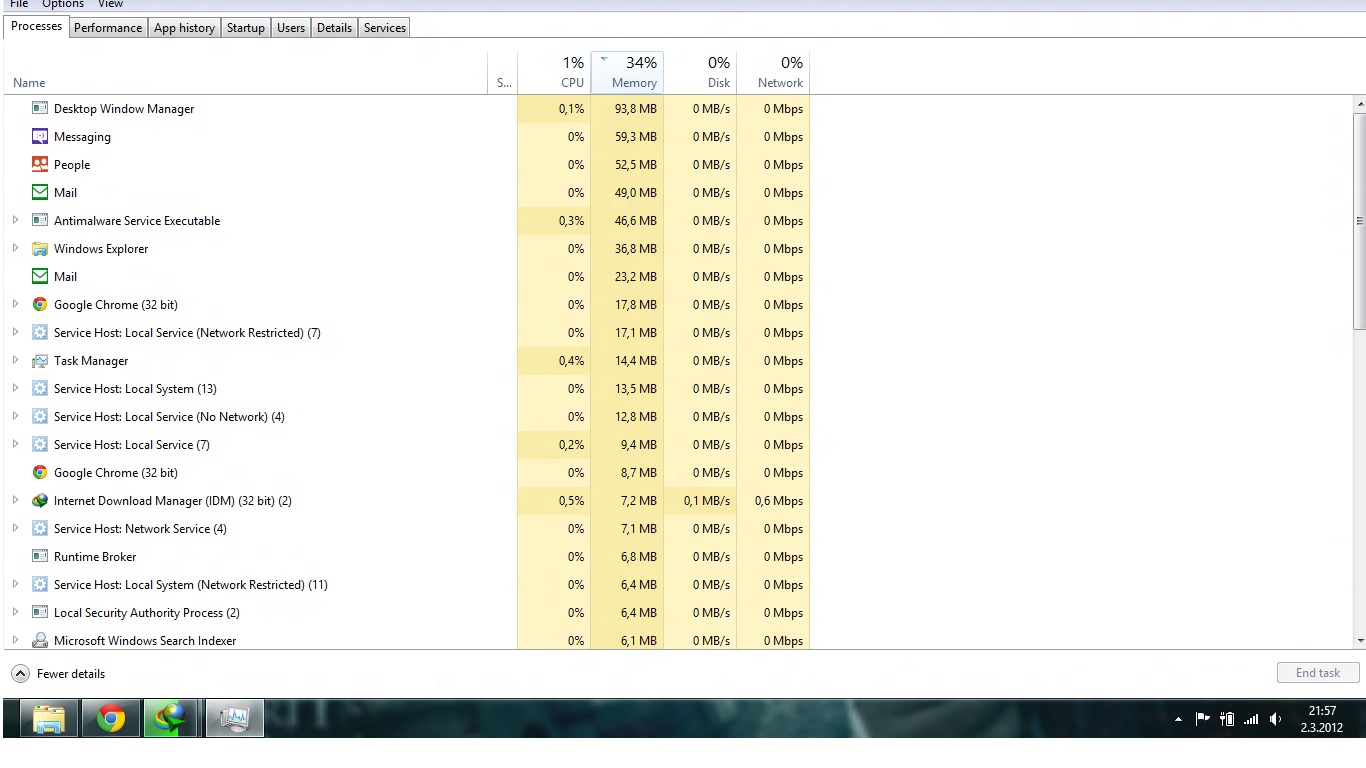Click the Runtime Broker process icon

pos(40,556)
